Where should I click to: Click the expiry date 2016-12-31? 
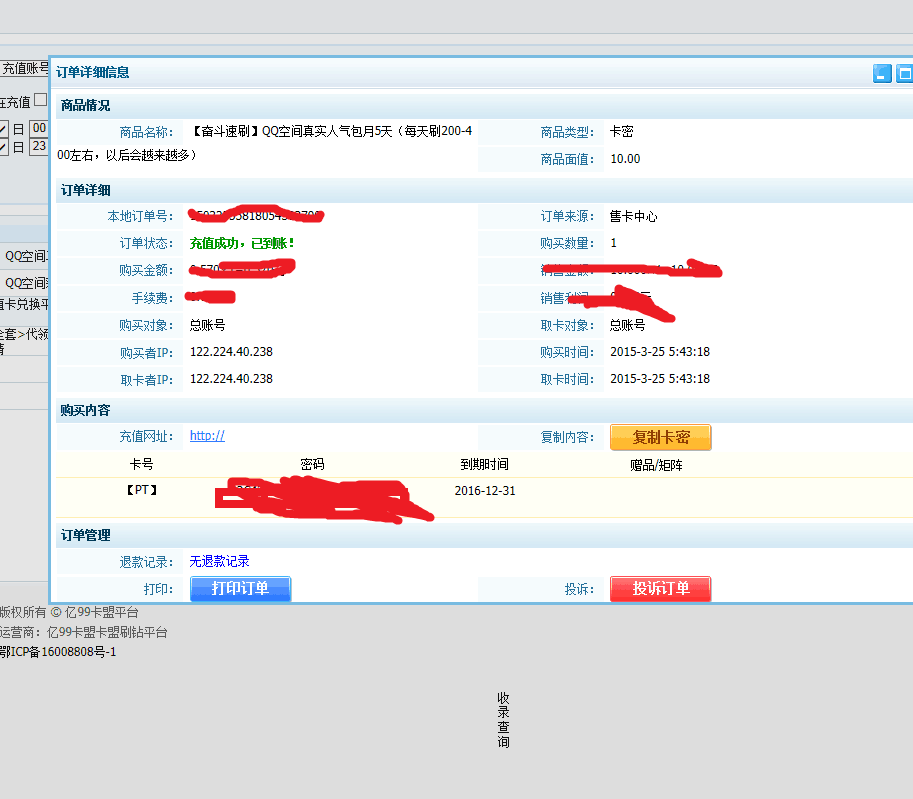coord(485,490)
